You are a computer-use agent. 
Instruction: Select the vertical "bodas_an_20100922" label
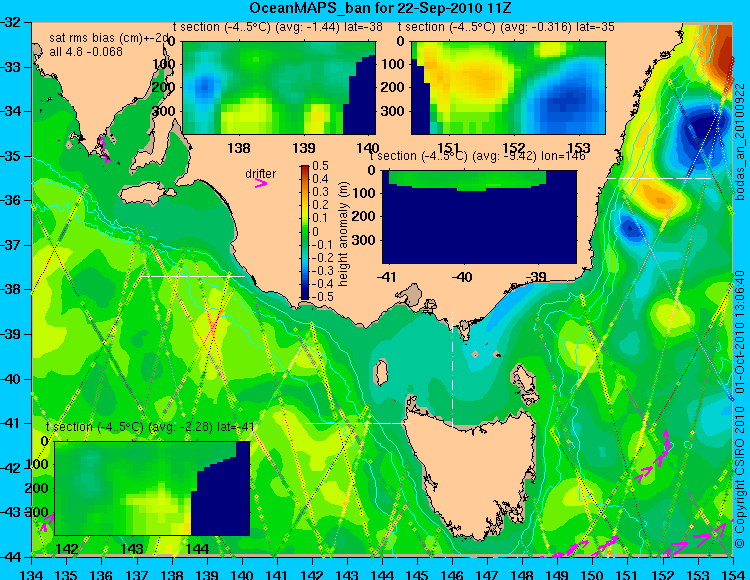(x=741, y=142)
